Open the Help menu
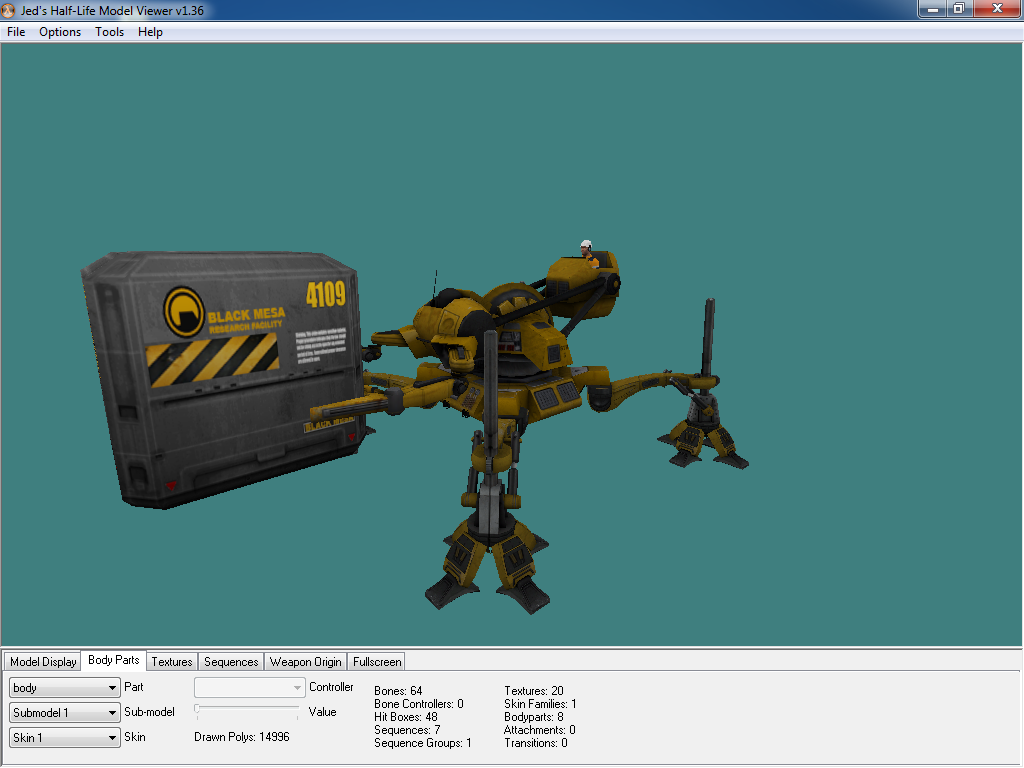This screenshot has width=1024, height=768. pos(150,32)
